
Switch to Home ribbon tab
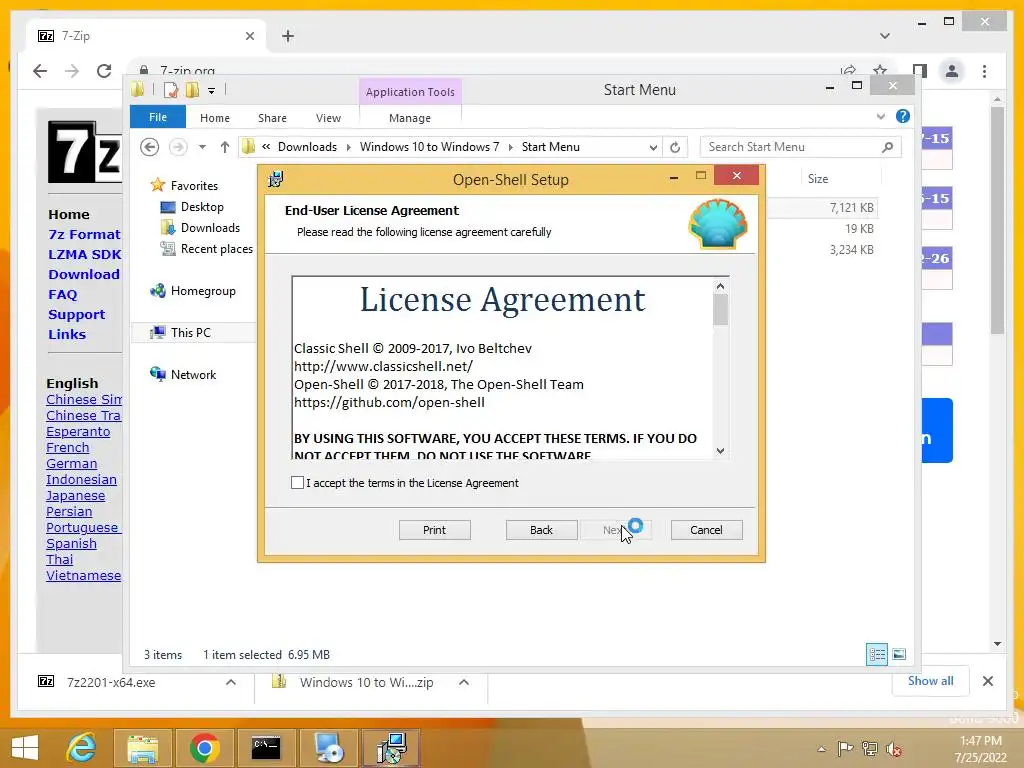coord(215,118)
